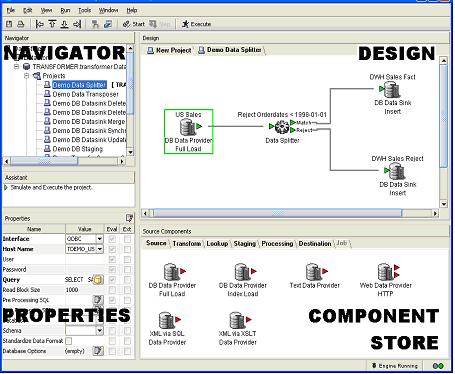Open the Help menu

pyautogui.click(x=132, y=10)
